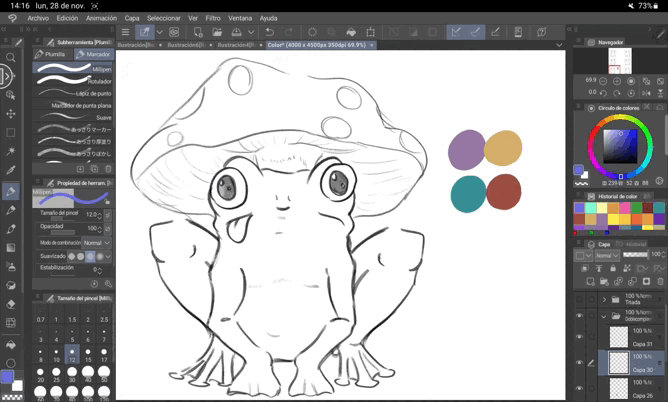Screen dimensions: 668x402
Task: Click the Undo arrow in command bar
Action: point(269,32)
